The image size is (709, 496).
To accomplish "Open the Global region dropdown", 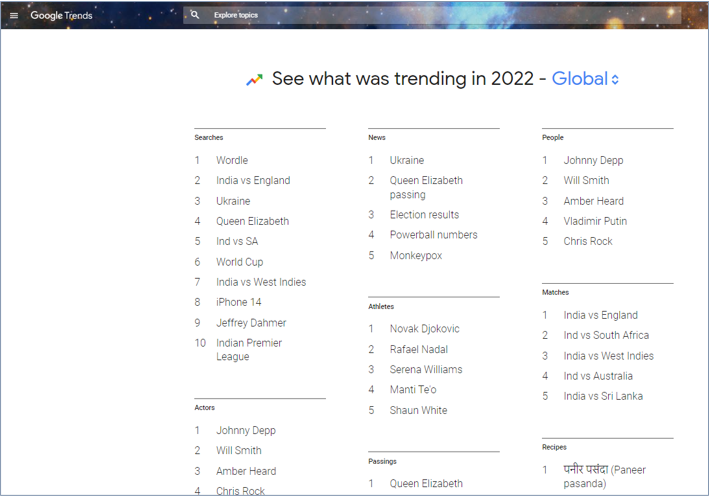I will pyautogui.click(x=585, y=79).
